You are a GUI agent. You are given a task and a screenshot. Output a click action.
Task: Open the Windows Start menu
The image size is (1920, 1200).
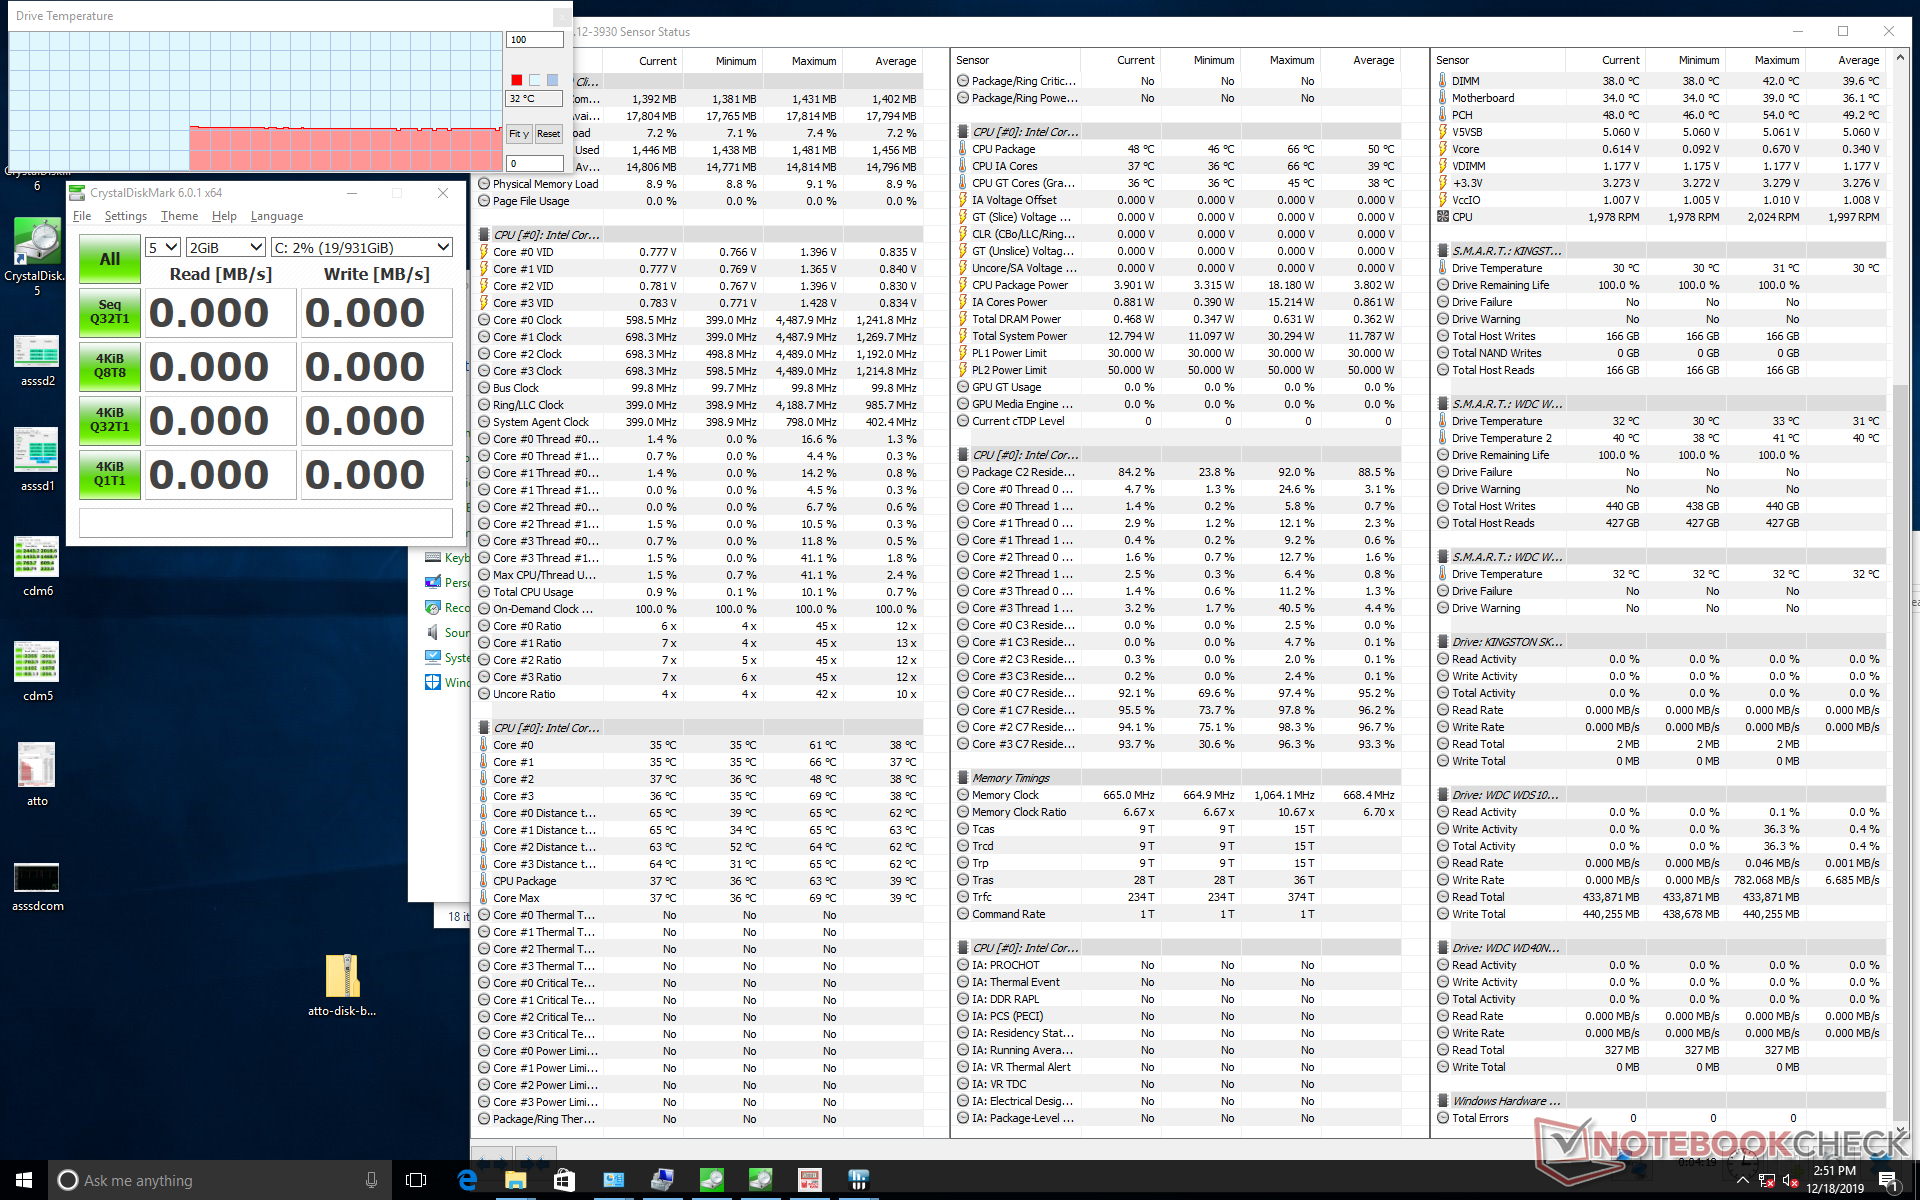tap(24, 1180)
